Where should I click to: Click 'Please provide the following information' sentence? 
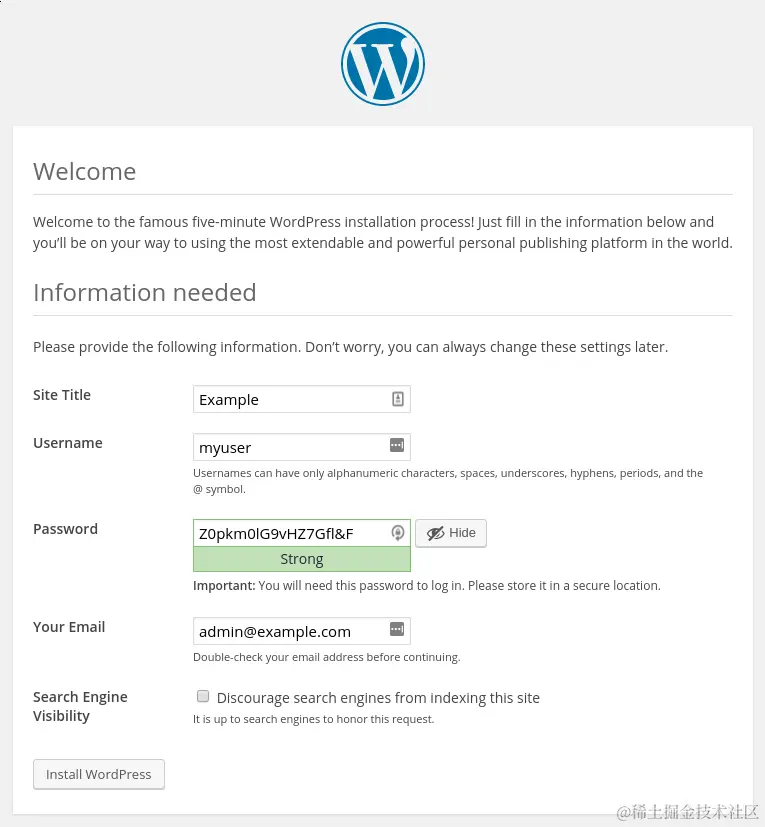click(350, 347)
